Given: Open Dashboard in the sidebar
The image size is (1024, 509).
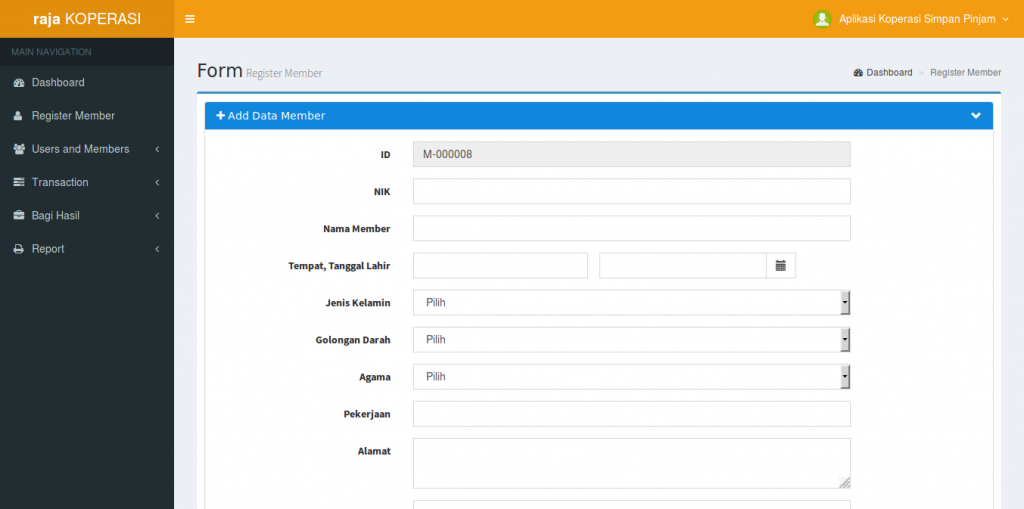Looking at the screenshot, I should point(87,83).
